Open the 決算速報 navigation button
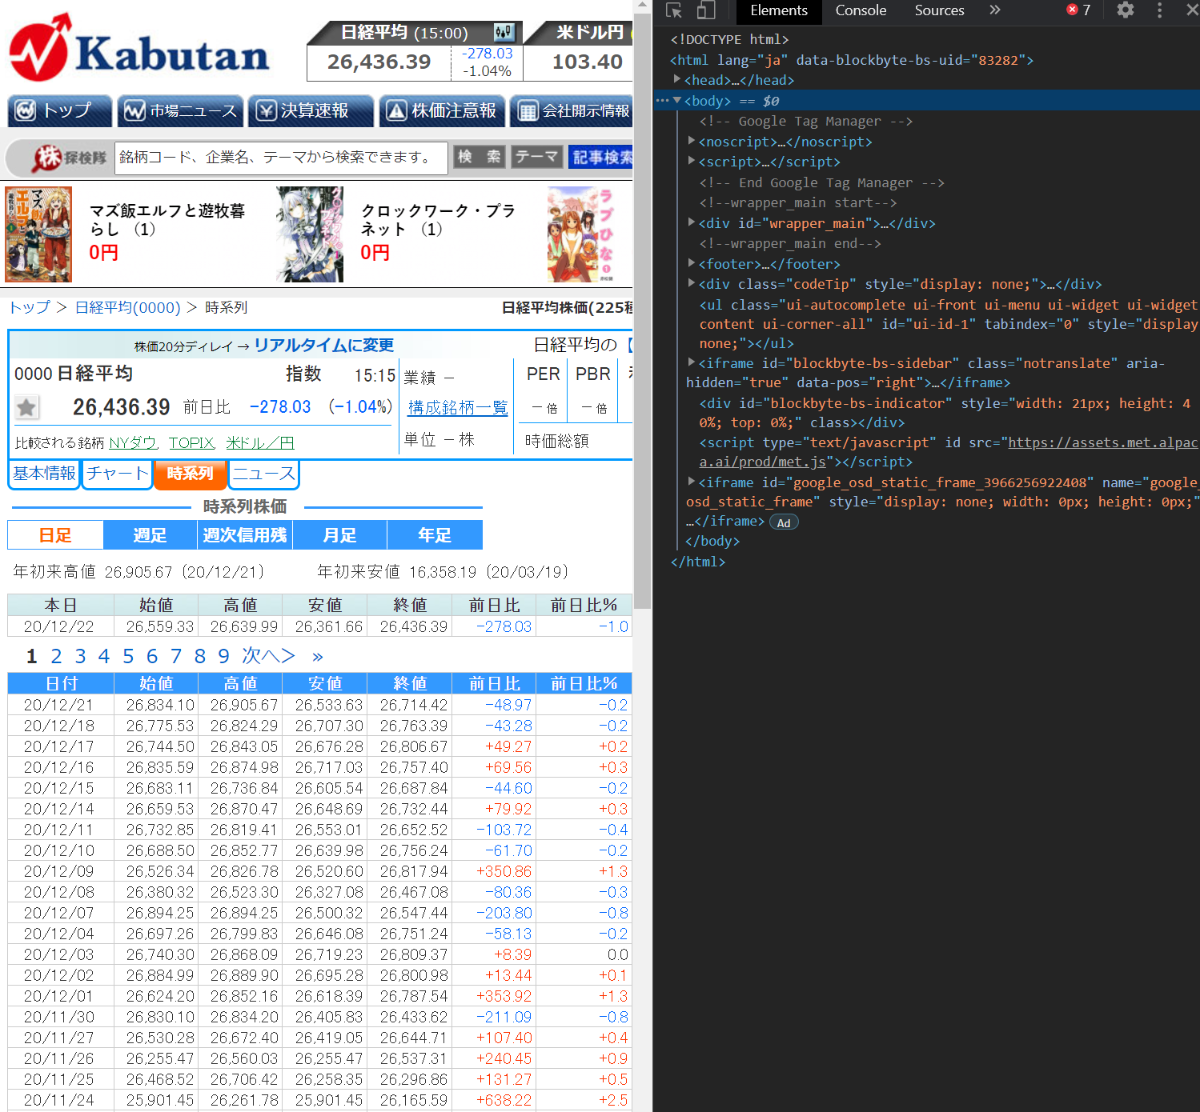 pyautogui.click(x=311, y=111)
